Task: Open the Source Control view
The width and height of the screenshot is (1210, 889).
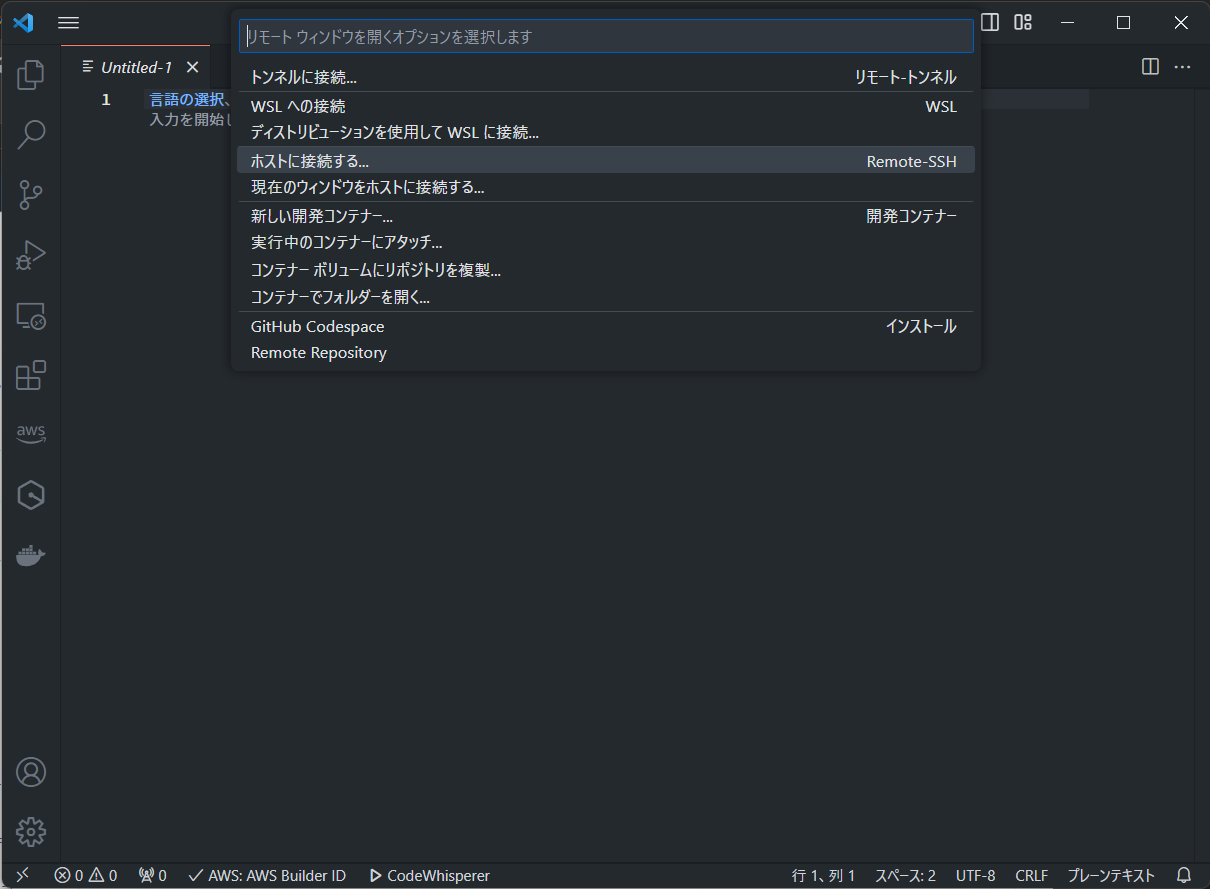Action: [x=31, y=195]
